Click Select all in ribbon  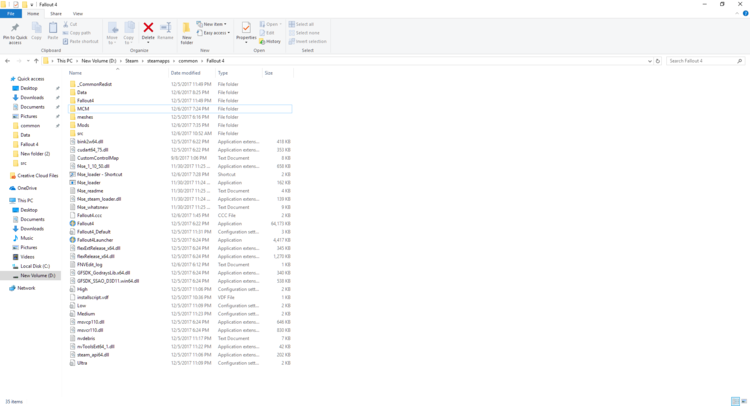coord(301,24)
